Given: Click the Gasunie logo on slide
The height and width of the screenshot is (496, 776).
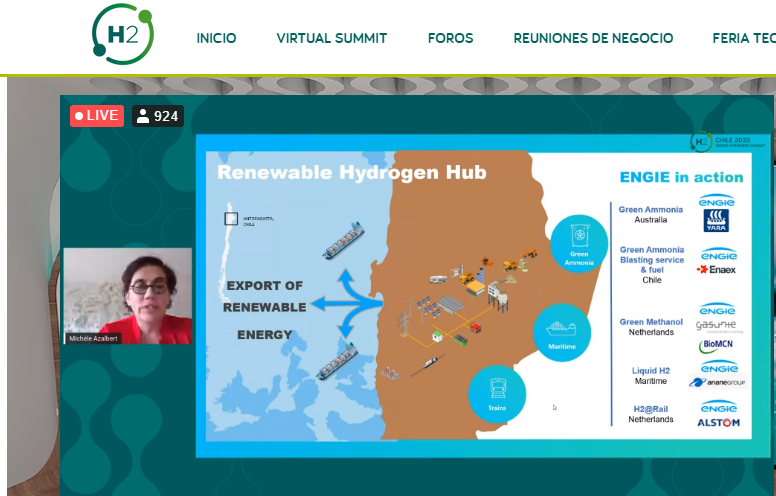Looking at the screenshot, I should [717, 326].
